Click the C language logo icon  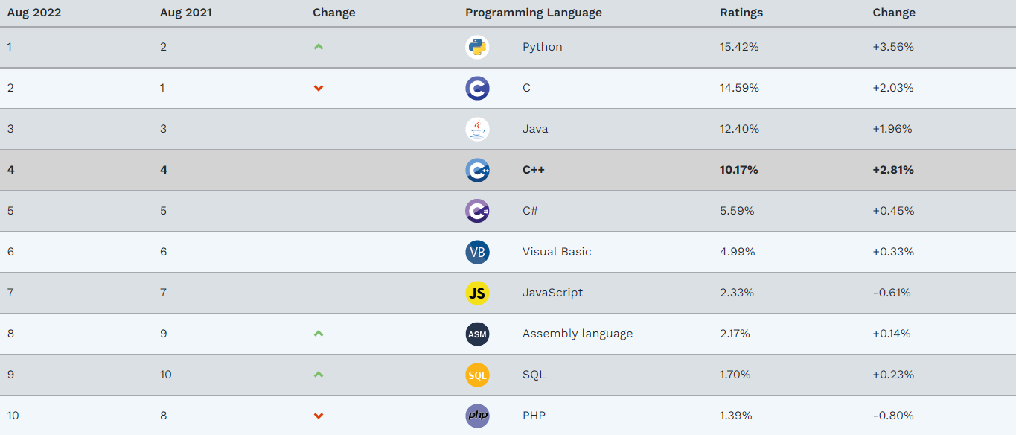pyautogui.click(x=477, y=88)
